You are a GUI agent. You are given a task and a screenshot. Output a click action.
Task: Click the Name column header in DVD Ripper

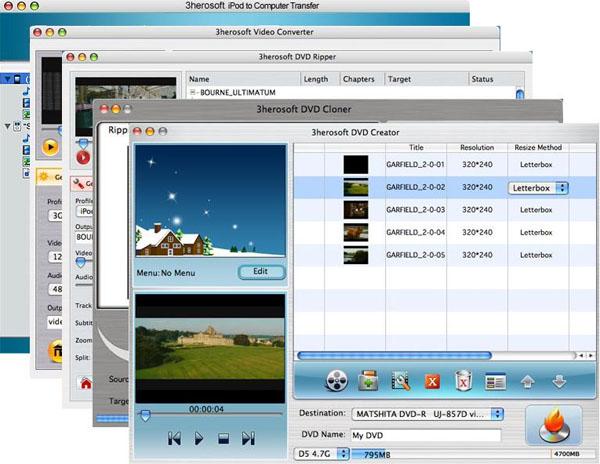243,79
